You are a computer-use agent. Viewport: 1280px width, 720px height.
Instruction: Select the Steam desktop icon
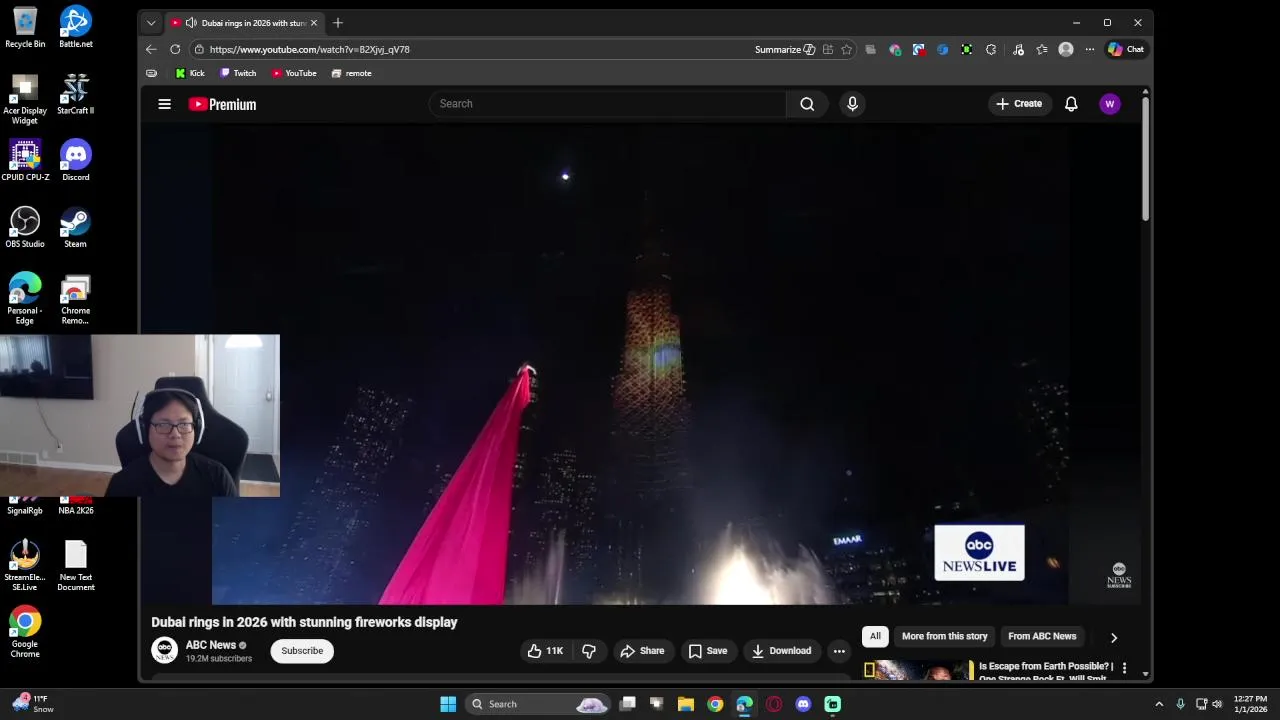pos(75,227)
